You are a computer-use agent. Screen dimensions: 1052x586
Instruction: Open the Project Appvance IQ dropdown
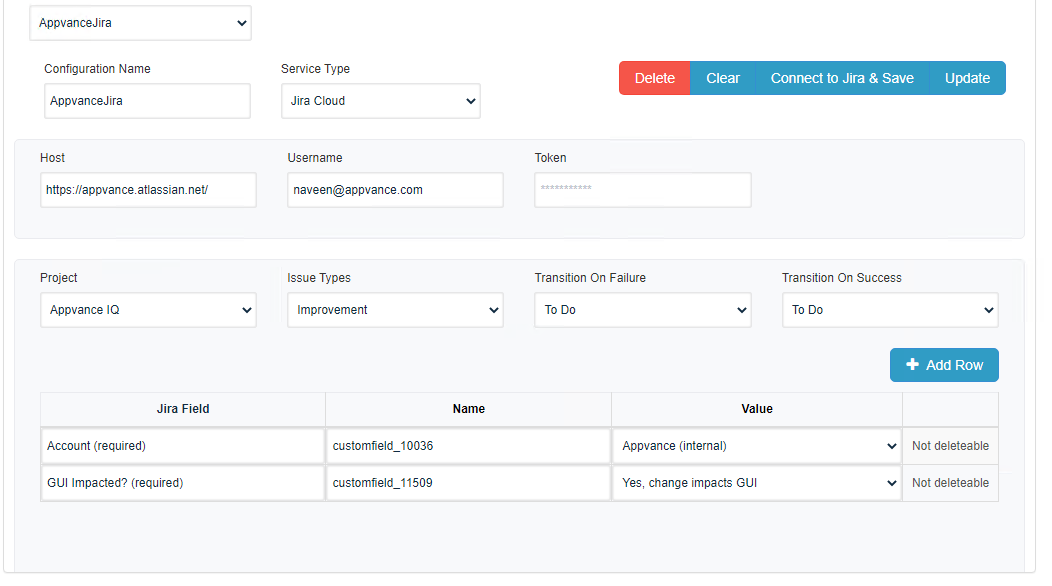click(148, 310)
